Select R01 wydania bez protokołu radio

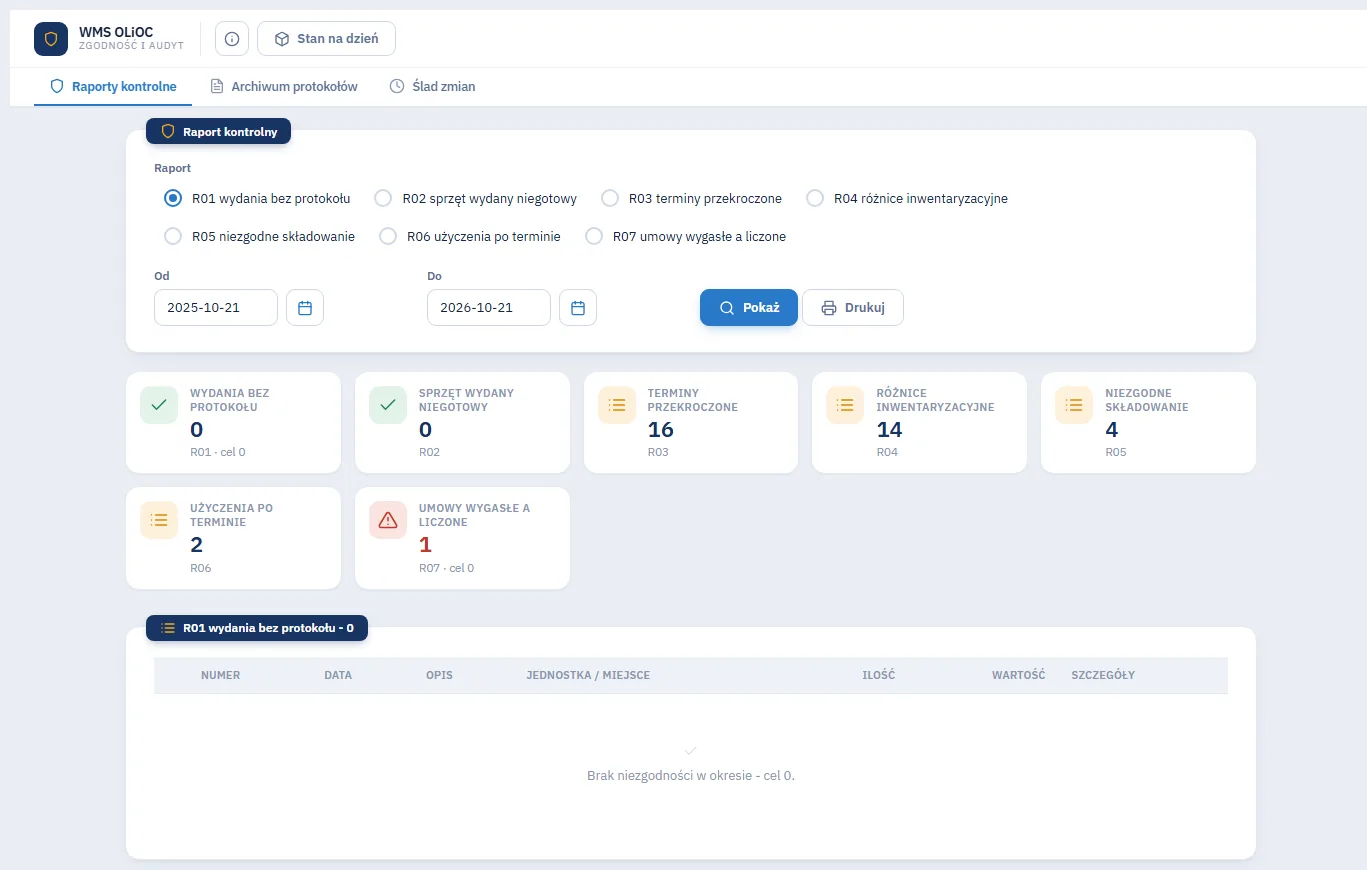172,198
